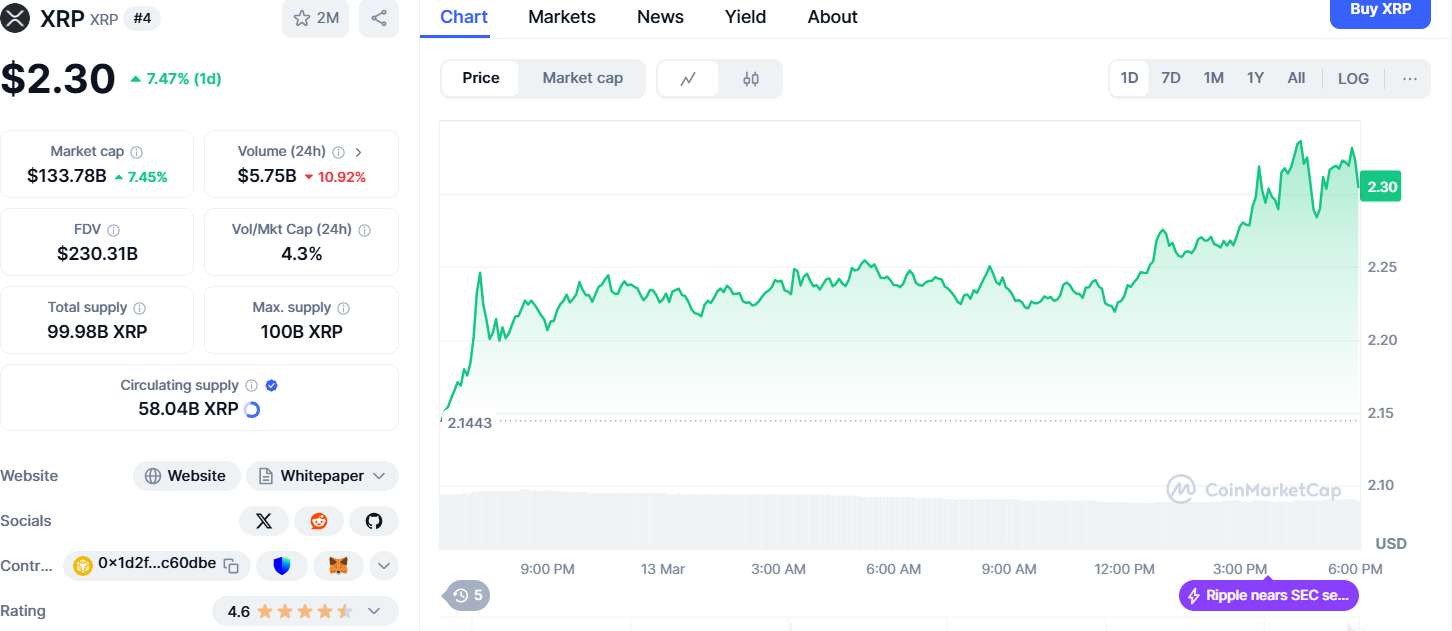Open the Reddit social link
1452x631 pixels.
tap(319, 521)
